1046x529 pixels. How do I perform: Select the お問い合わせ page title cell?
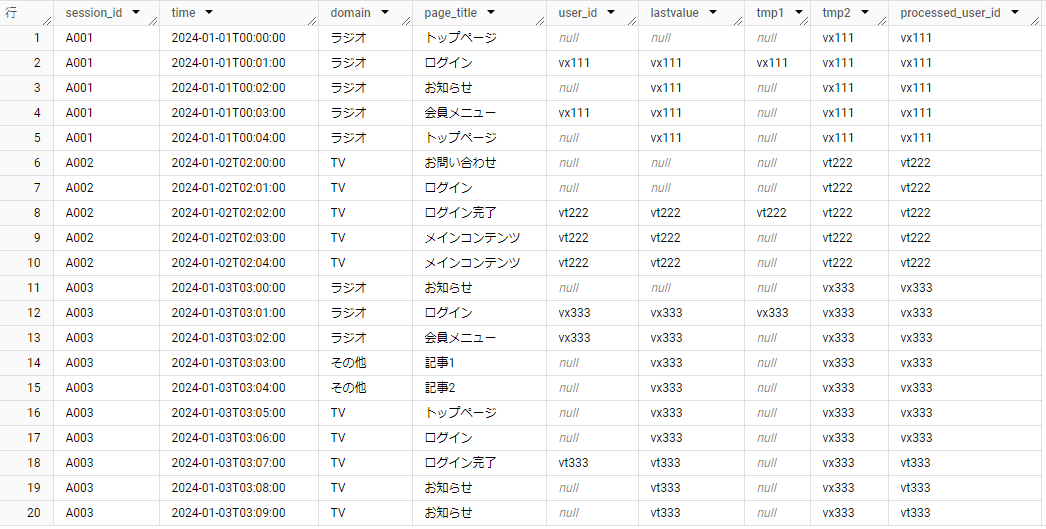click(x=460, y=163)
